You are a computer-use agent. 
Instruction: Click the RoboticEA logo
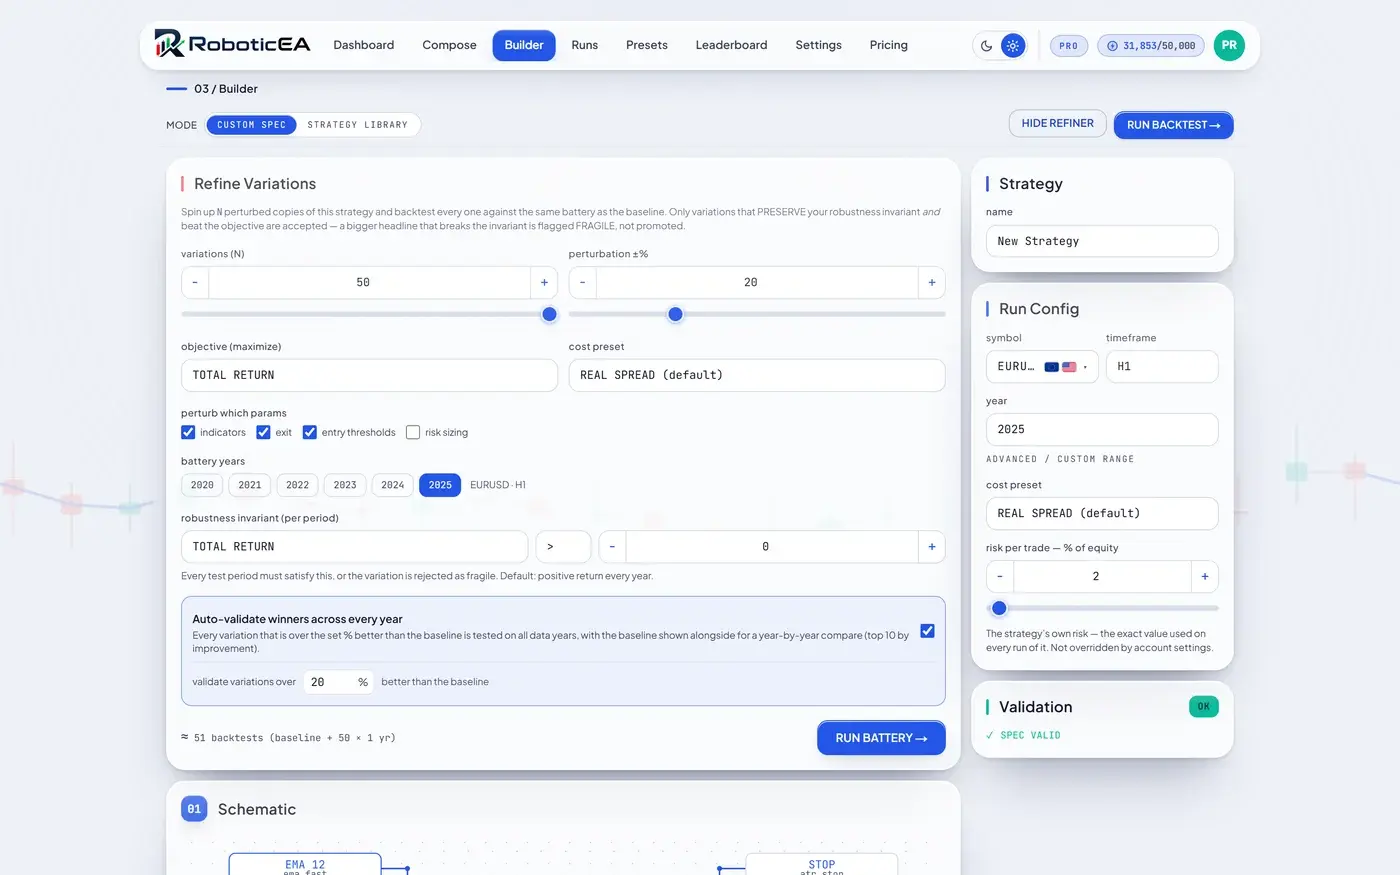(232, 44)
